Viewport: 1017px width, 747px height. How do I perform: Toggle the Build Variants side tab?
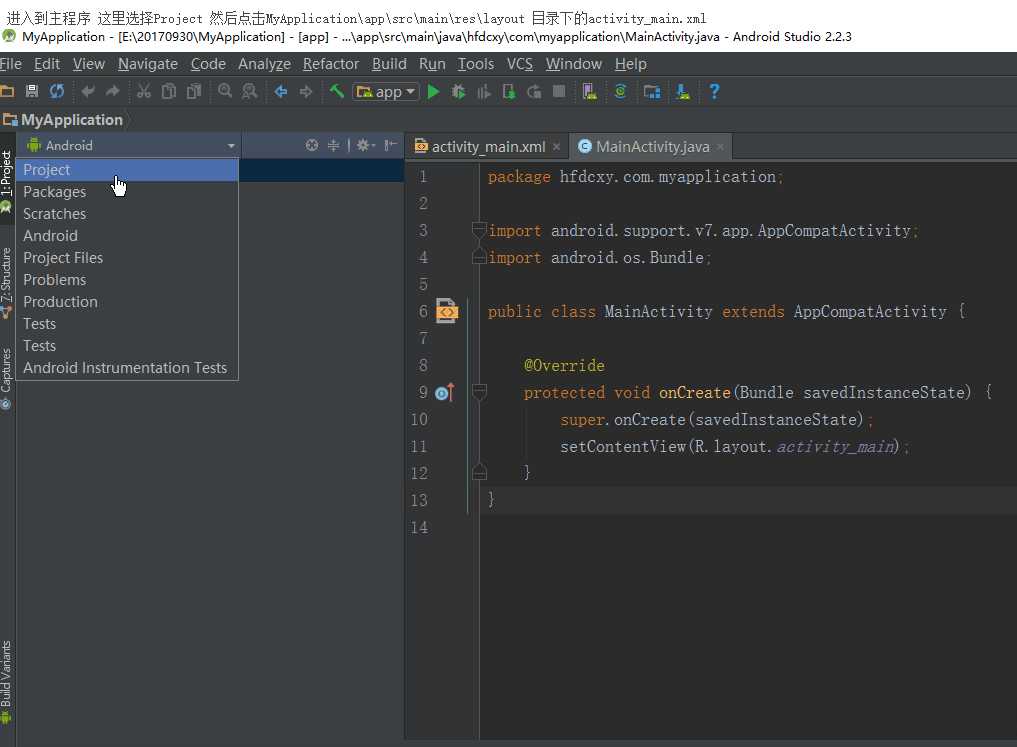click(6, 682)
